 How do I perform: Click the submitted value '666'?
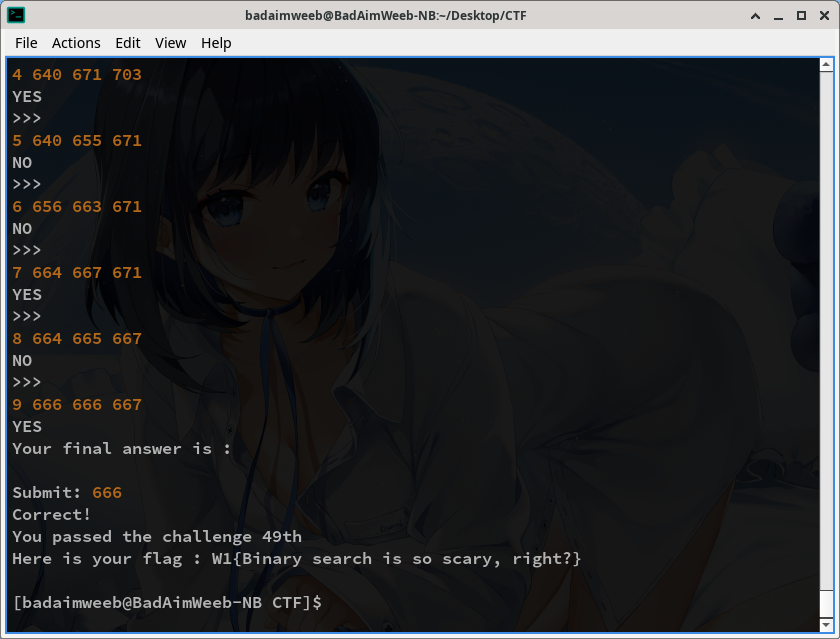[x=107, y=492]
